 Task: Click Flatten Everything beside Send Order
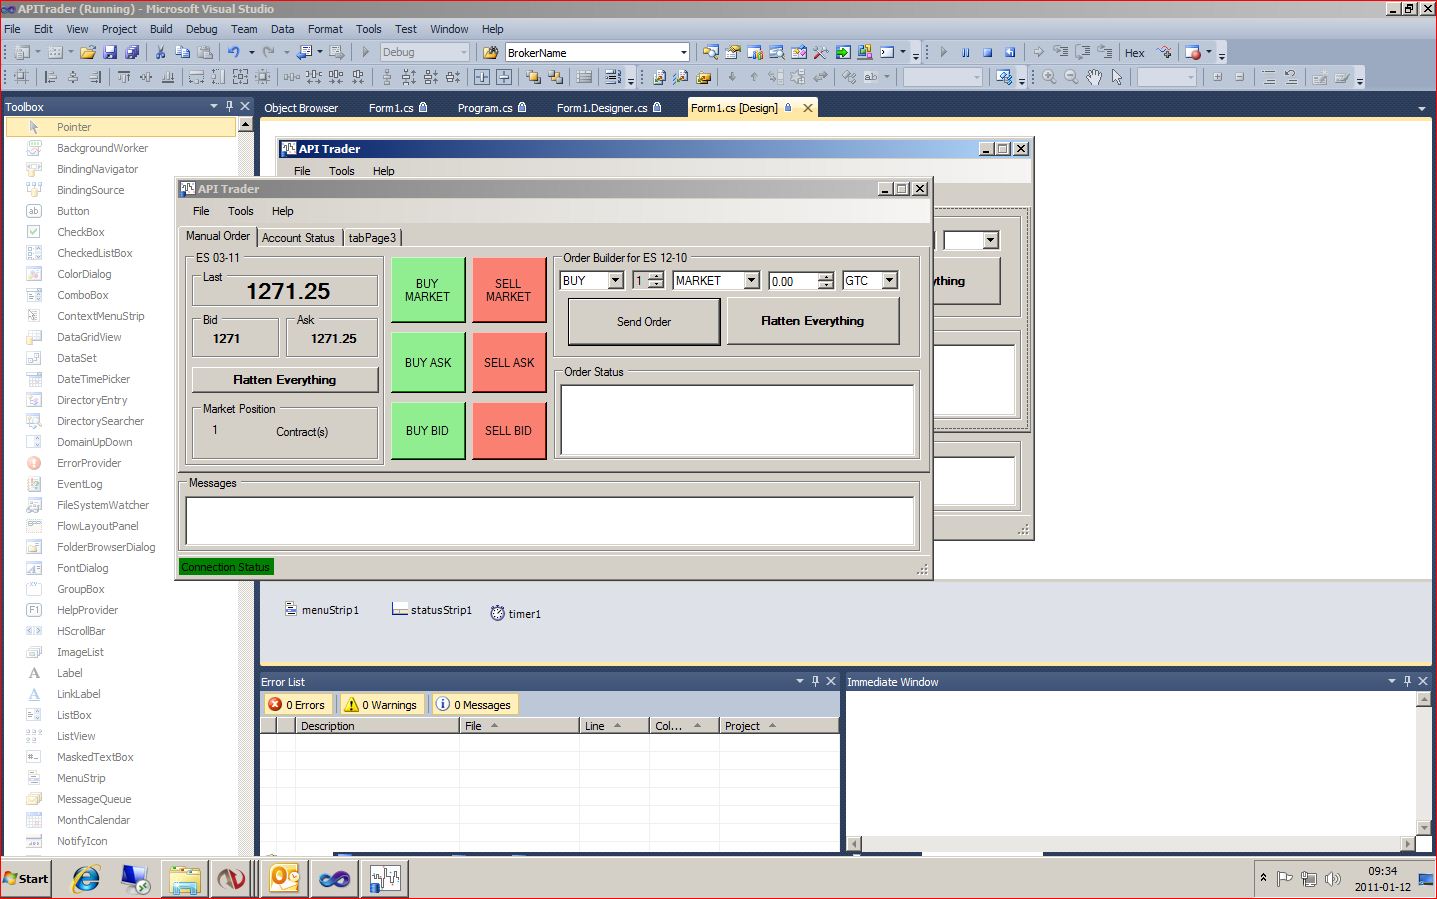[813, 321]
